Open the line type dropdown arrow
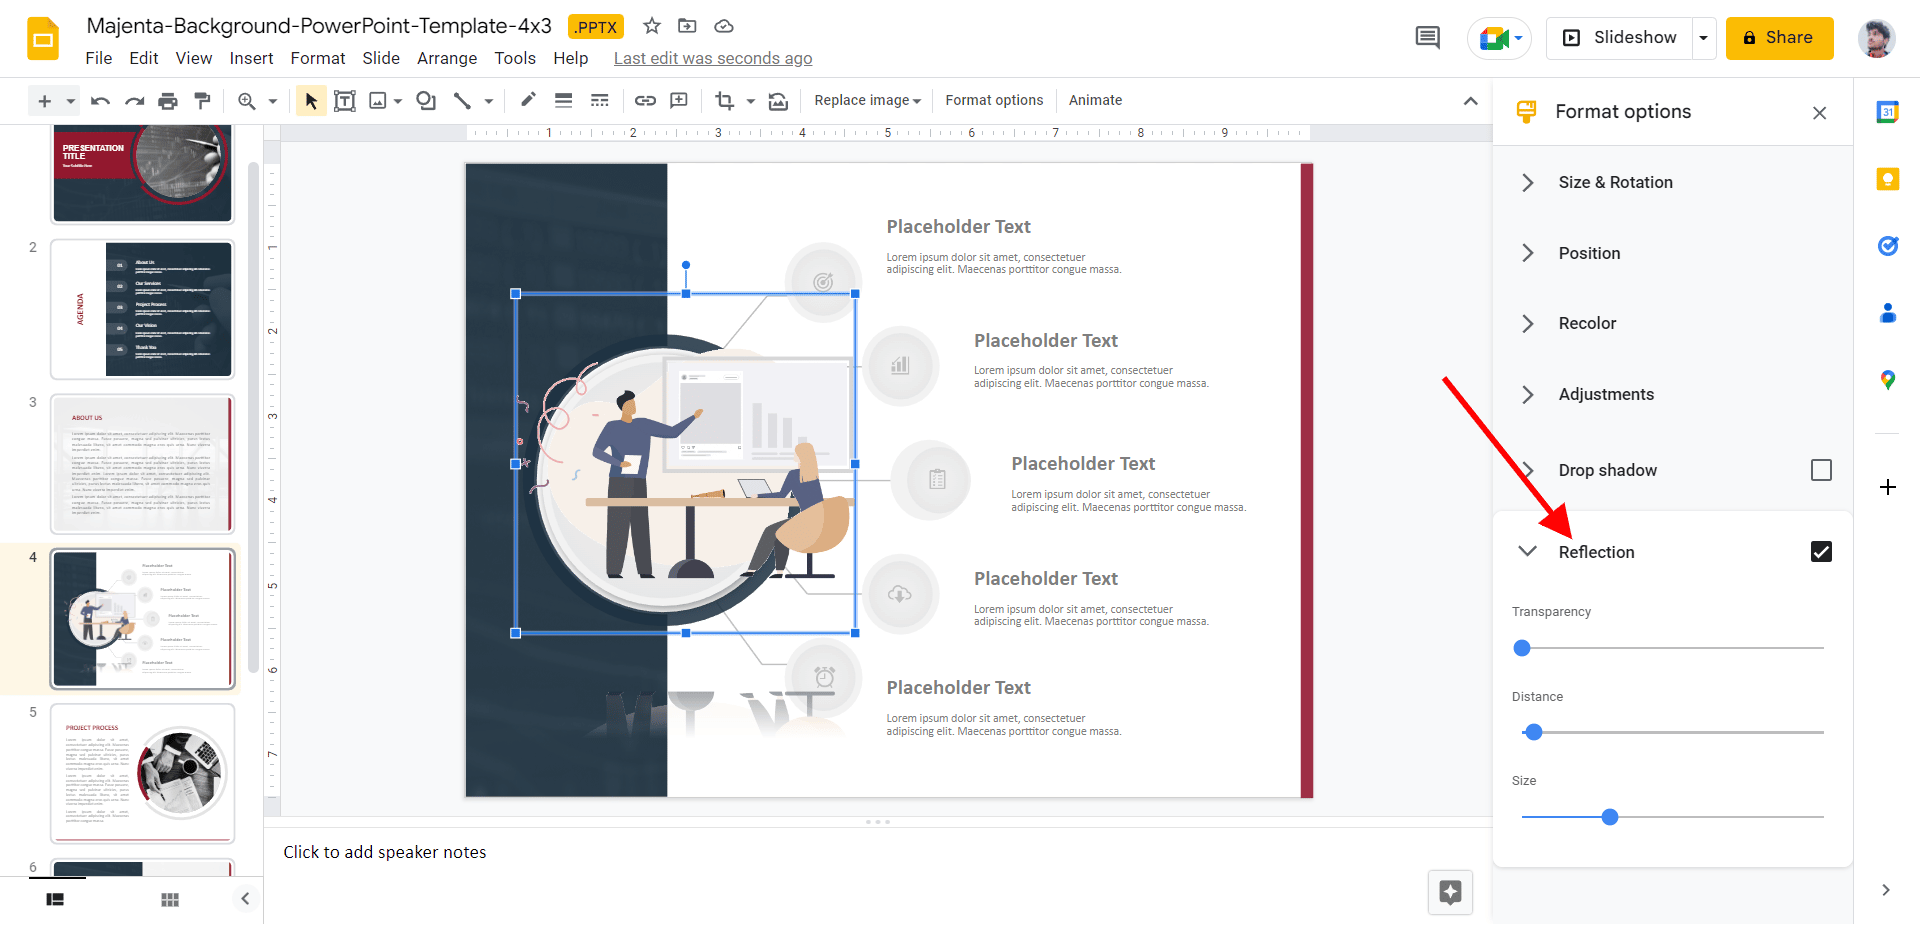This screenshot has width=1921, height=925. click(489, 101)
